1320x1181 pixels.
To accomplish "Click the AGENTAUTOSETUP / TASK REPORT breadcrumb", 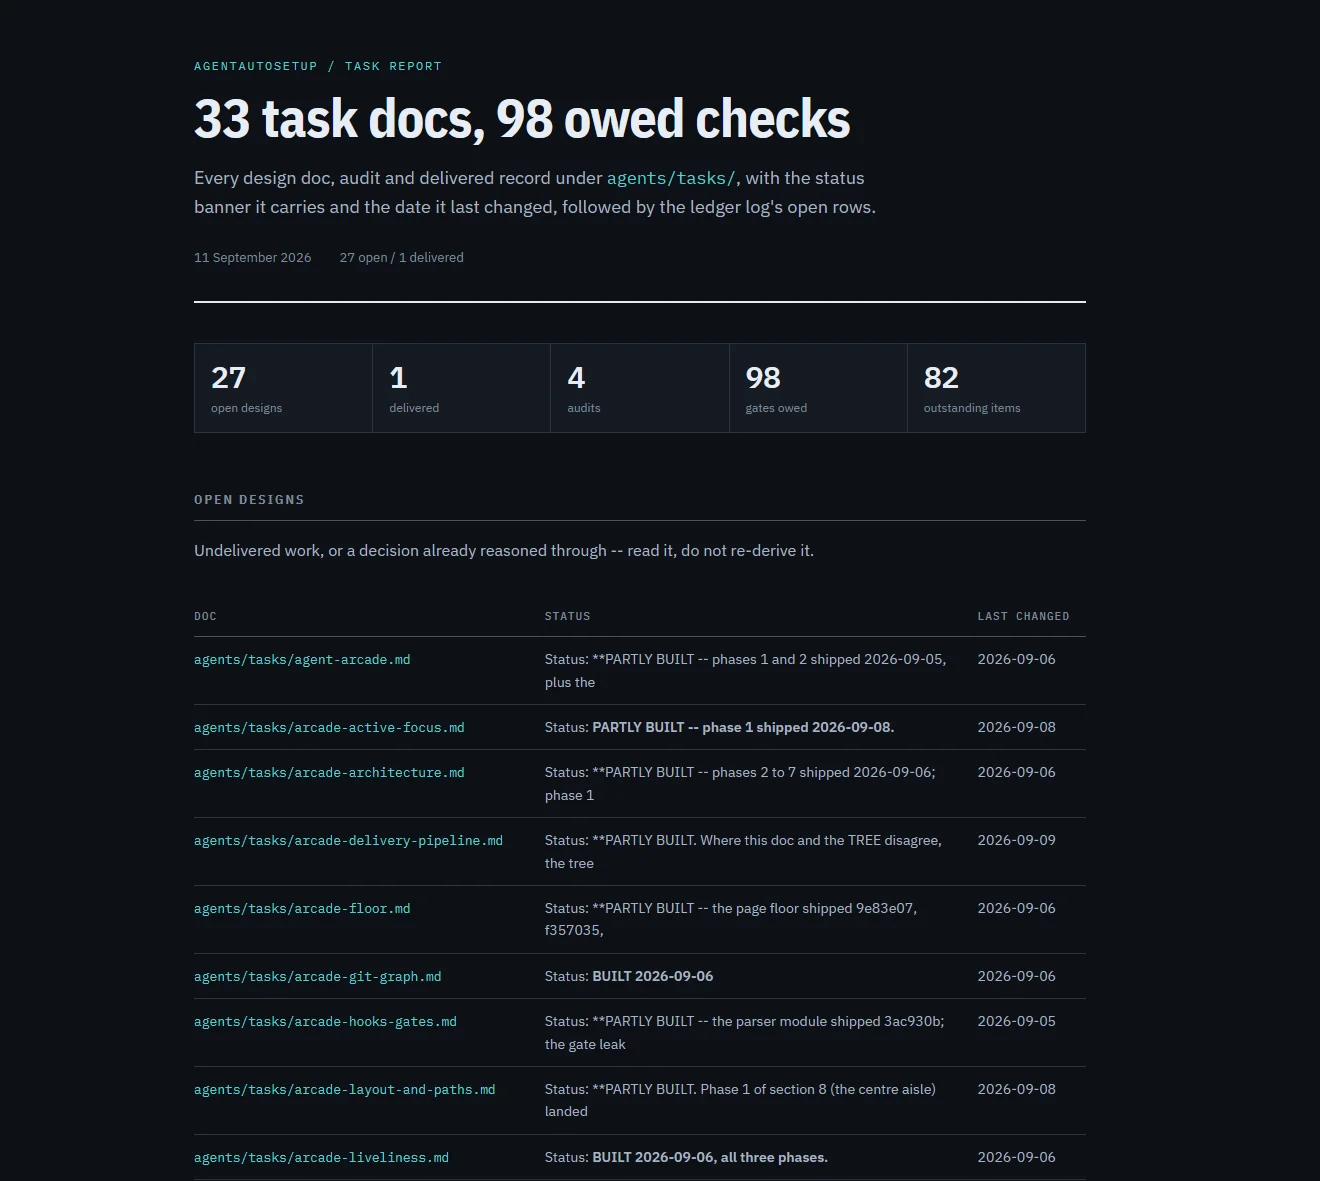I will pyautogui.click(x=318, y=66).
